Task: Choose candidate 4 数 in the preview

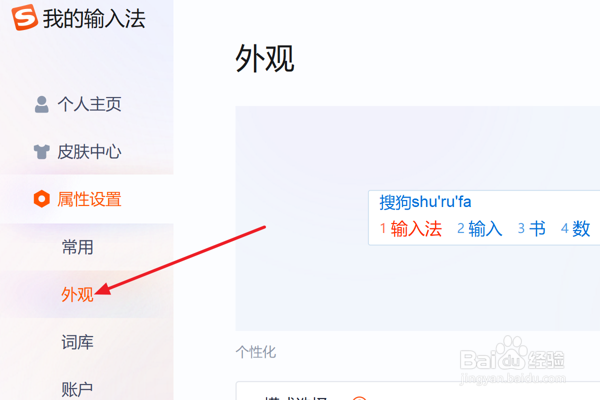Action: pyautogui.click(x=576, y=229)
